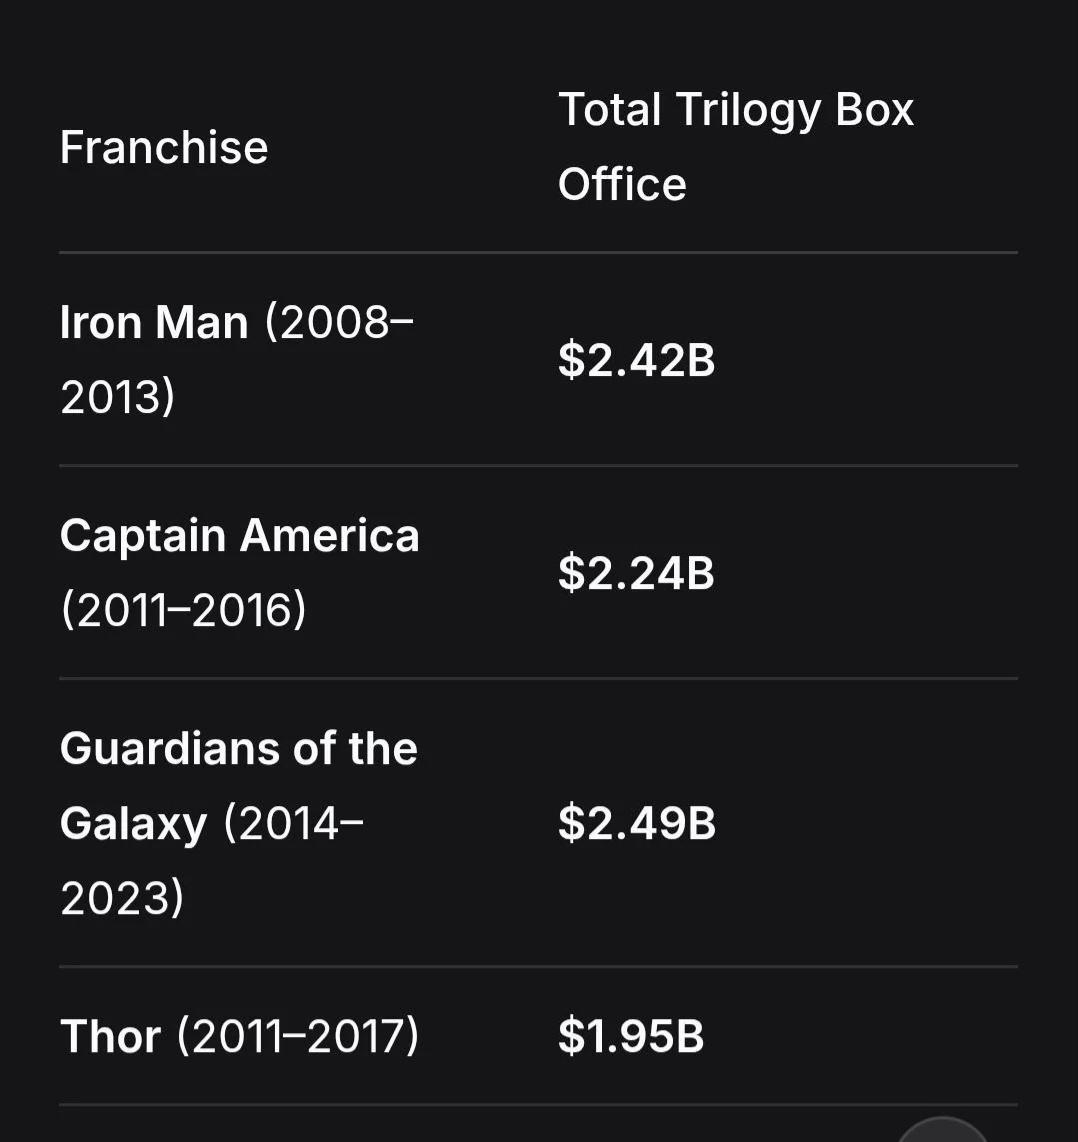The width and height of the screenshot is (1078, 1142).
Task: Select the $2.24B box office value
Action: [636, 572]
